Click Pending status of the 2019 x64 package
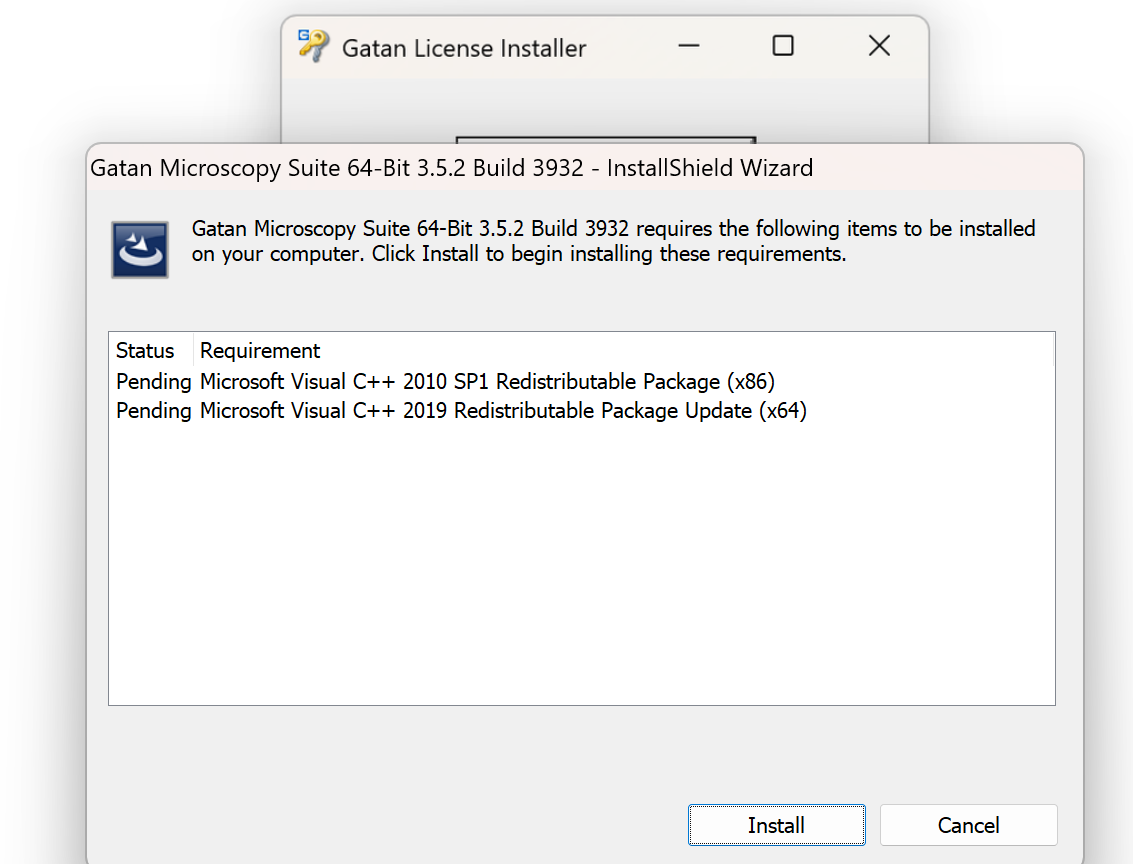 (153, 411)
